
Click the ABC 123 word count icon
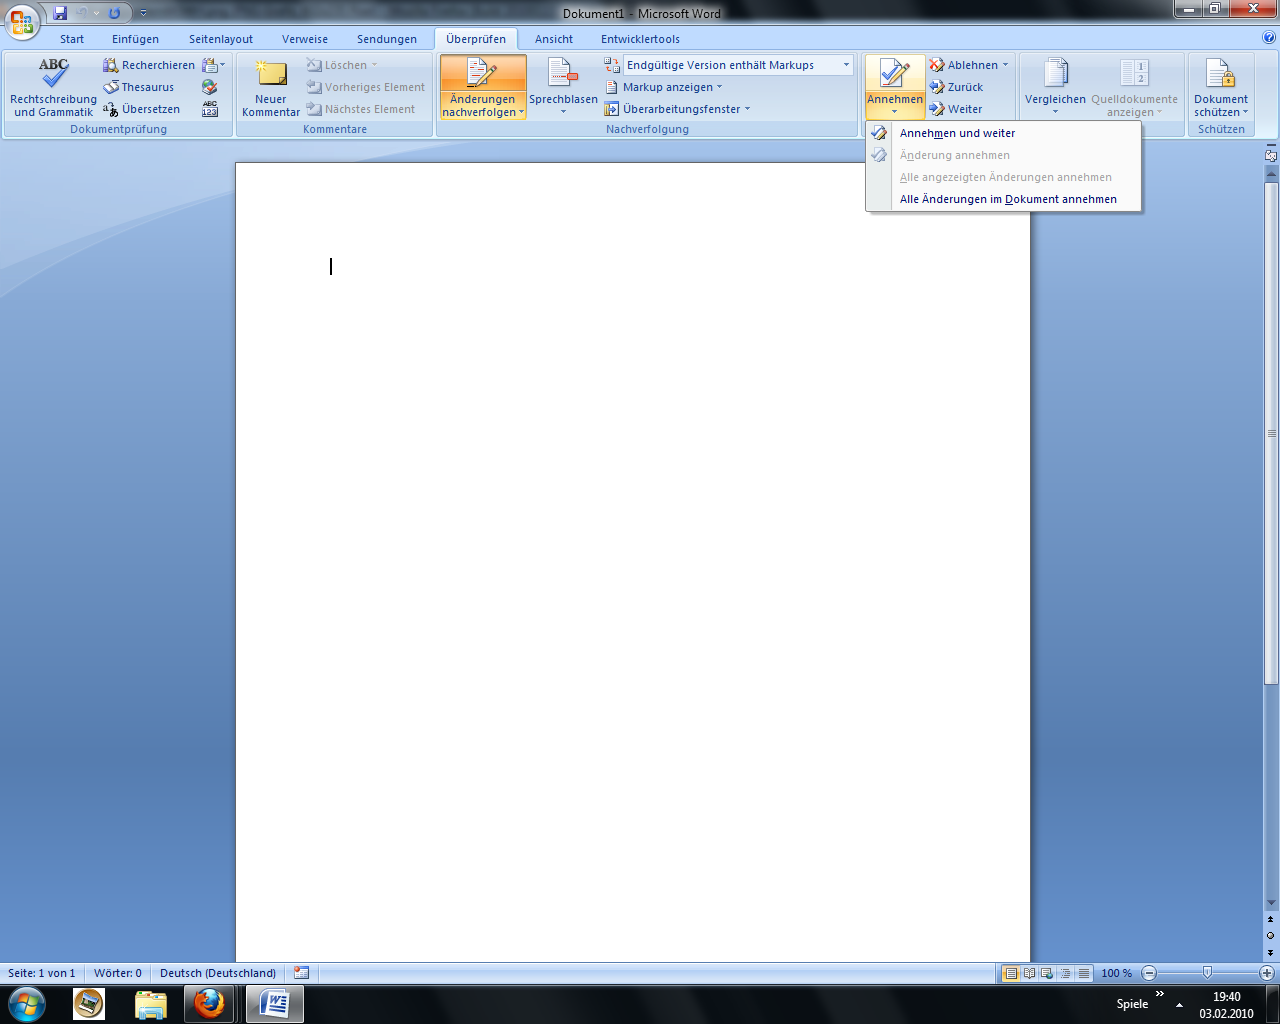point(210,109)
